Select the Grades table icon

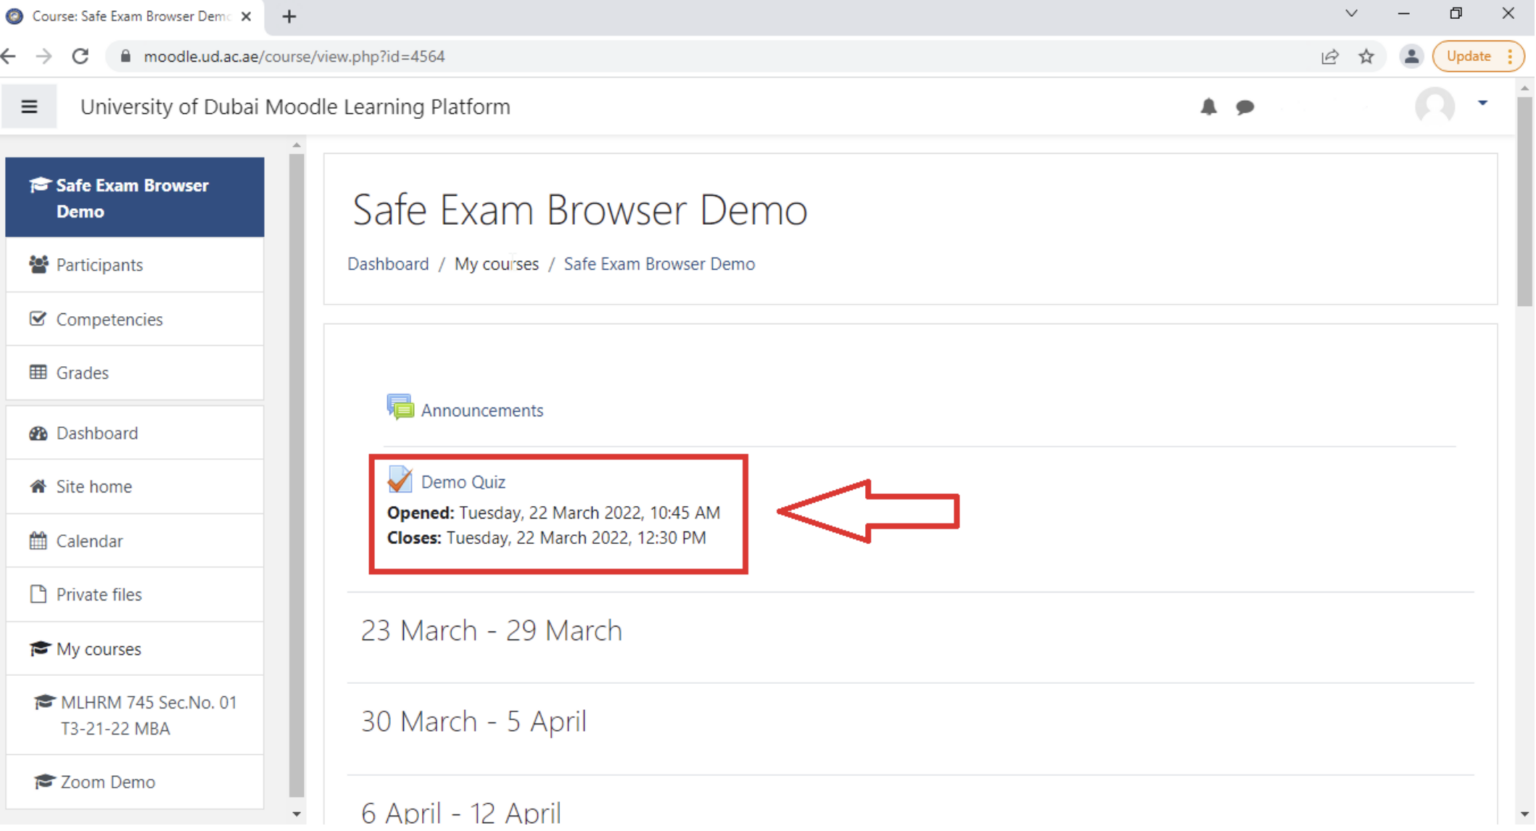tap(38, 372)
